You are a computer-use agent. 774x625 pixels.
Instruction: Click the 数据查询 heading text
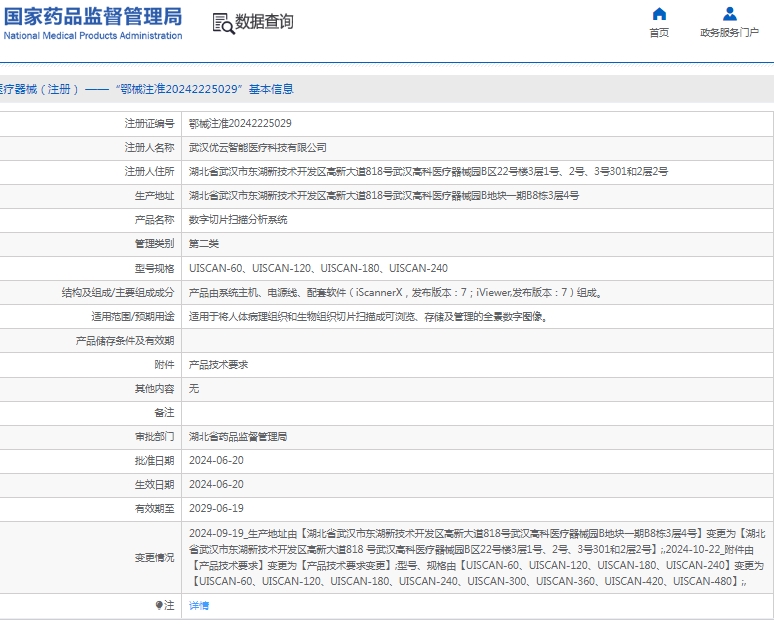264,22
